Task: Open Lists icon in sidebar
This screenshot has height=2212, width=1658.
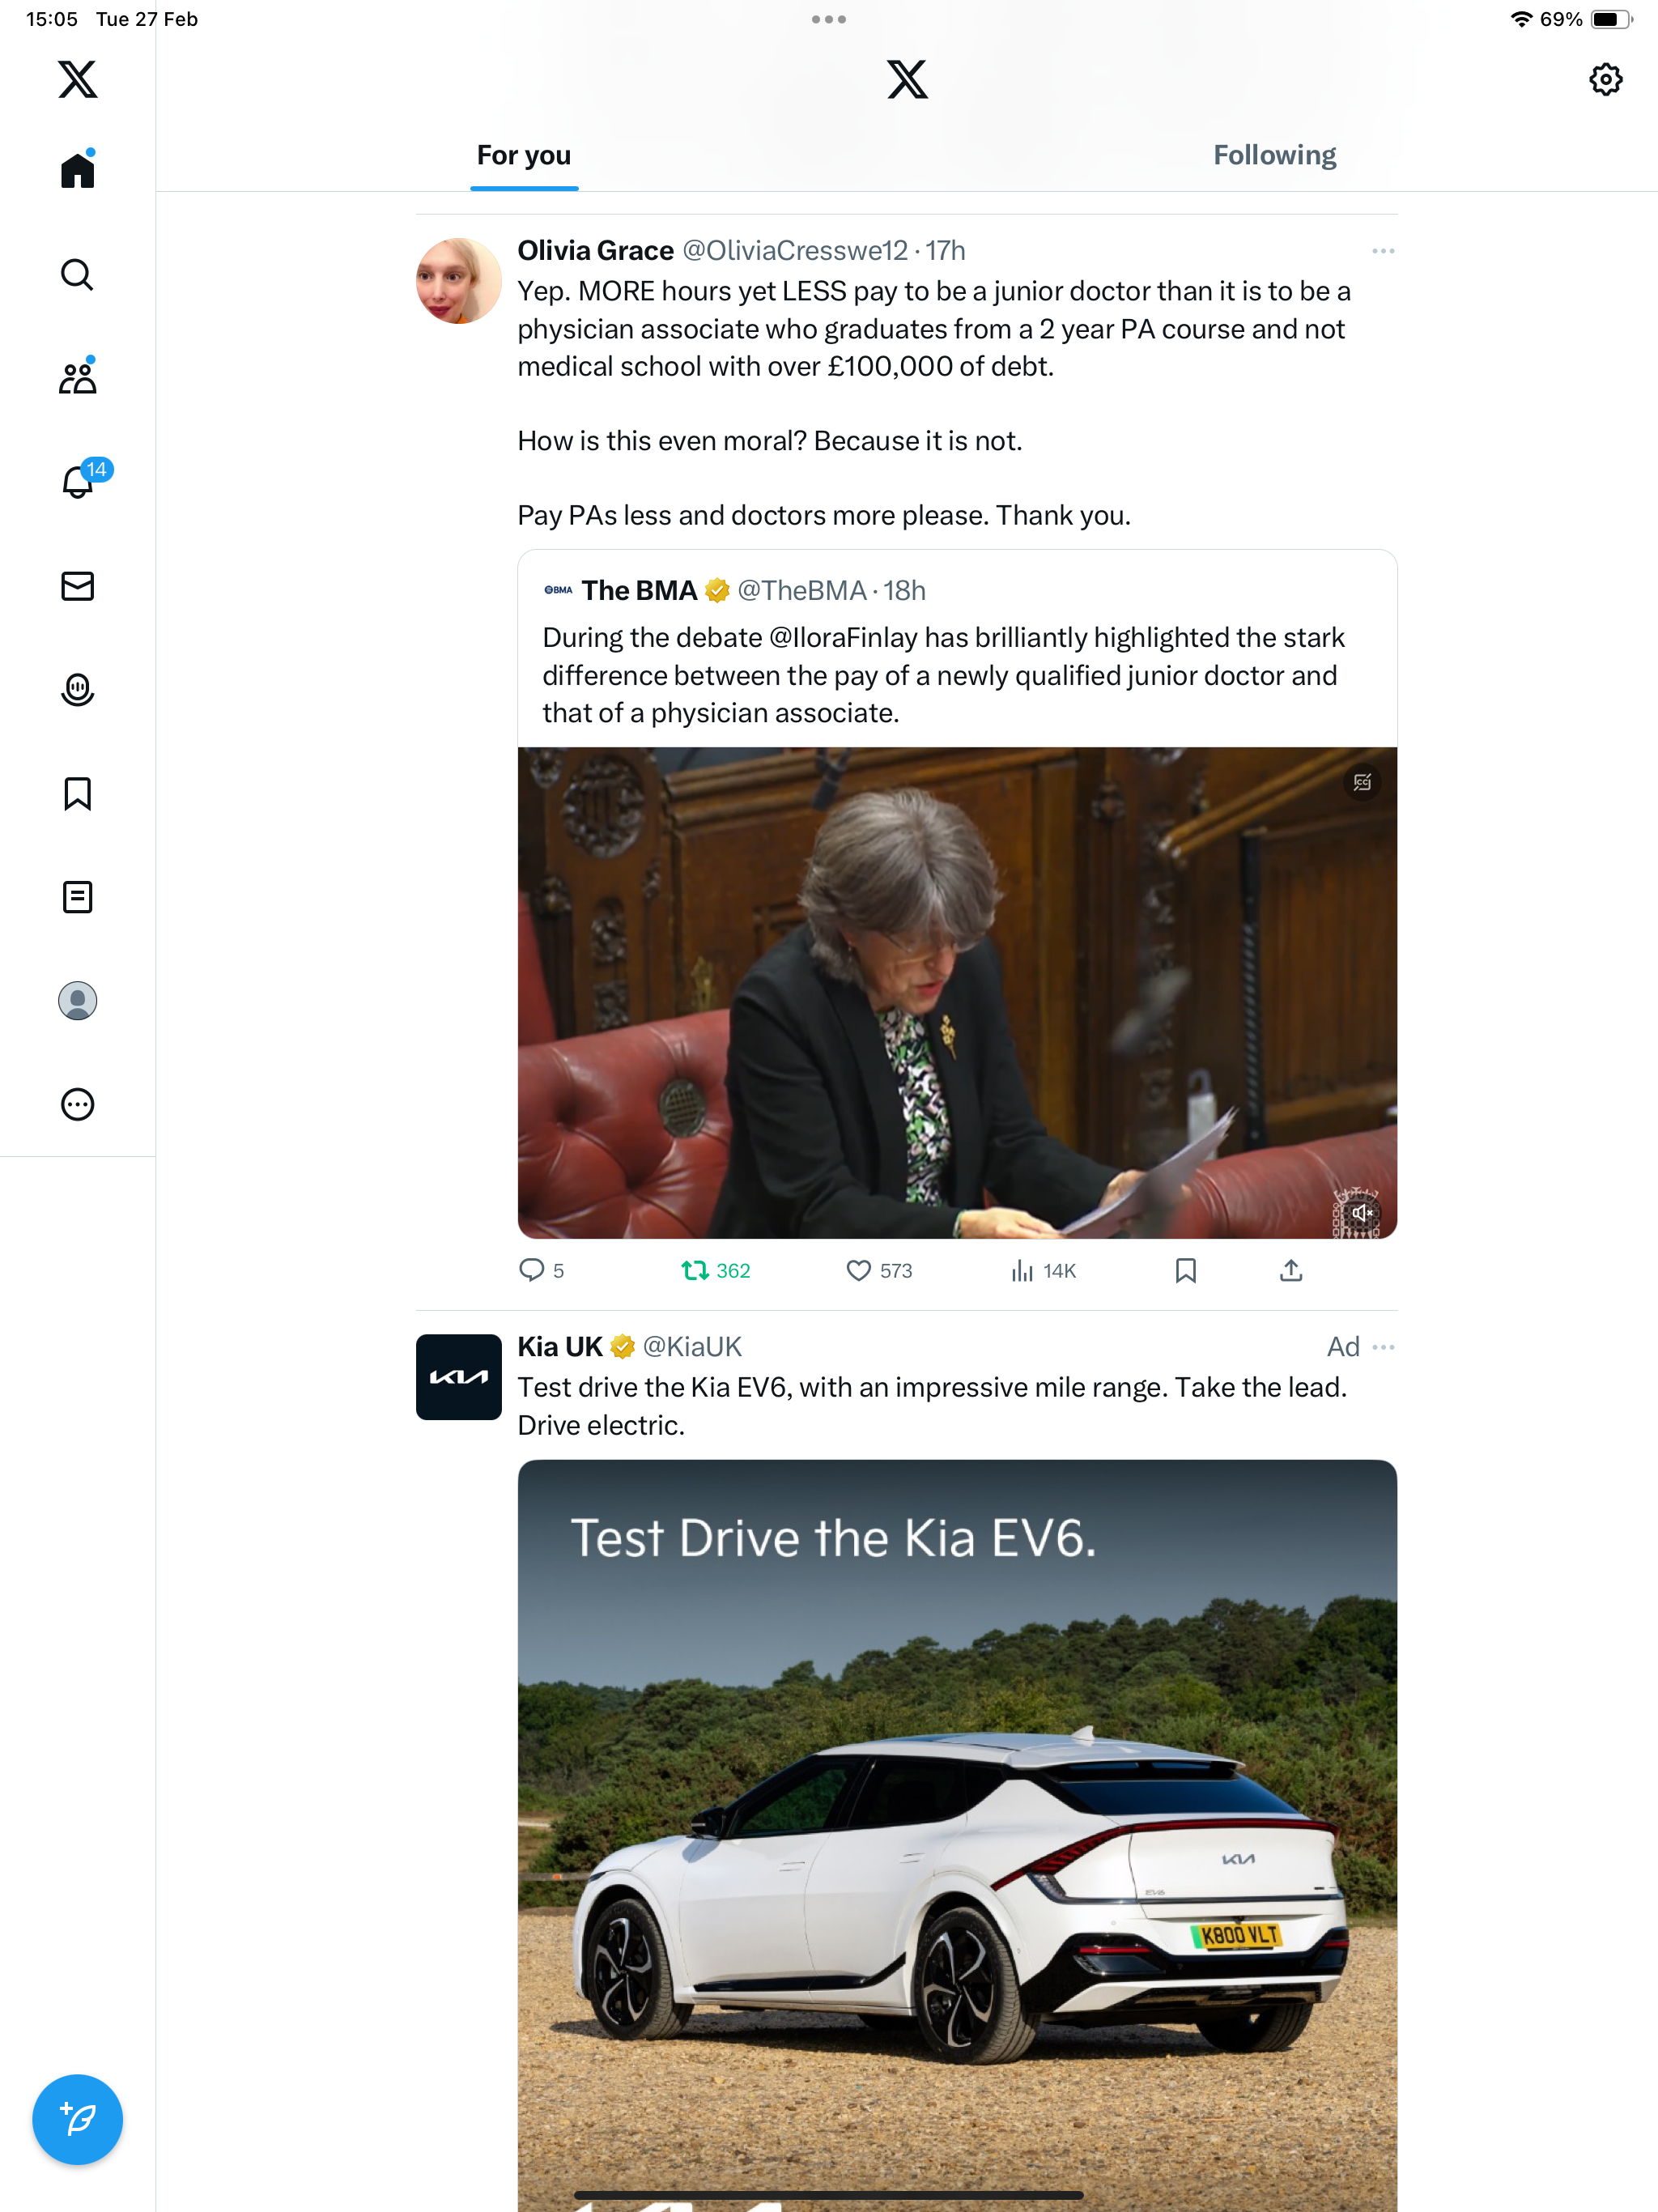Action: (77, 897)
